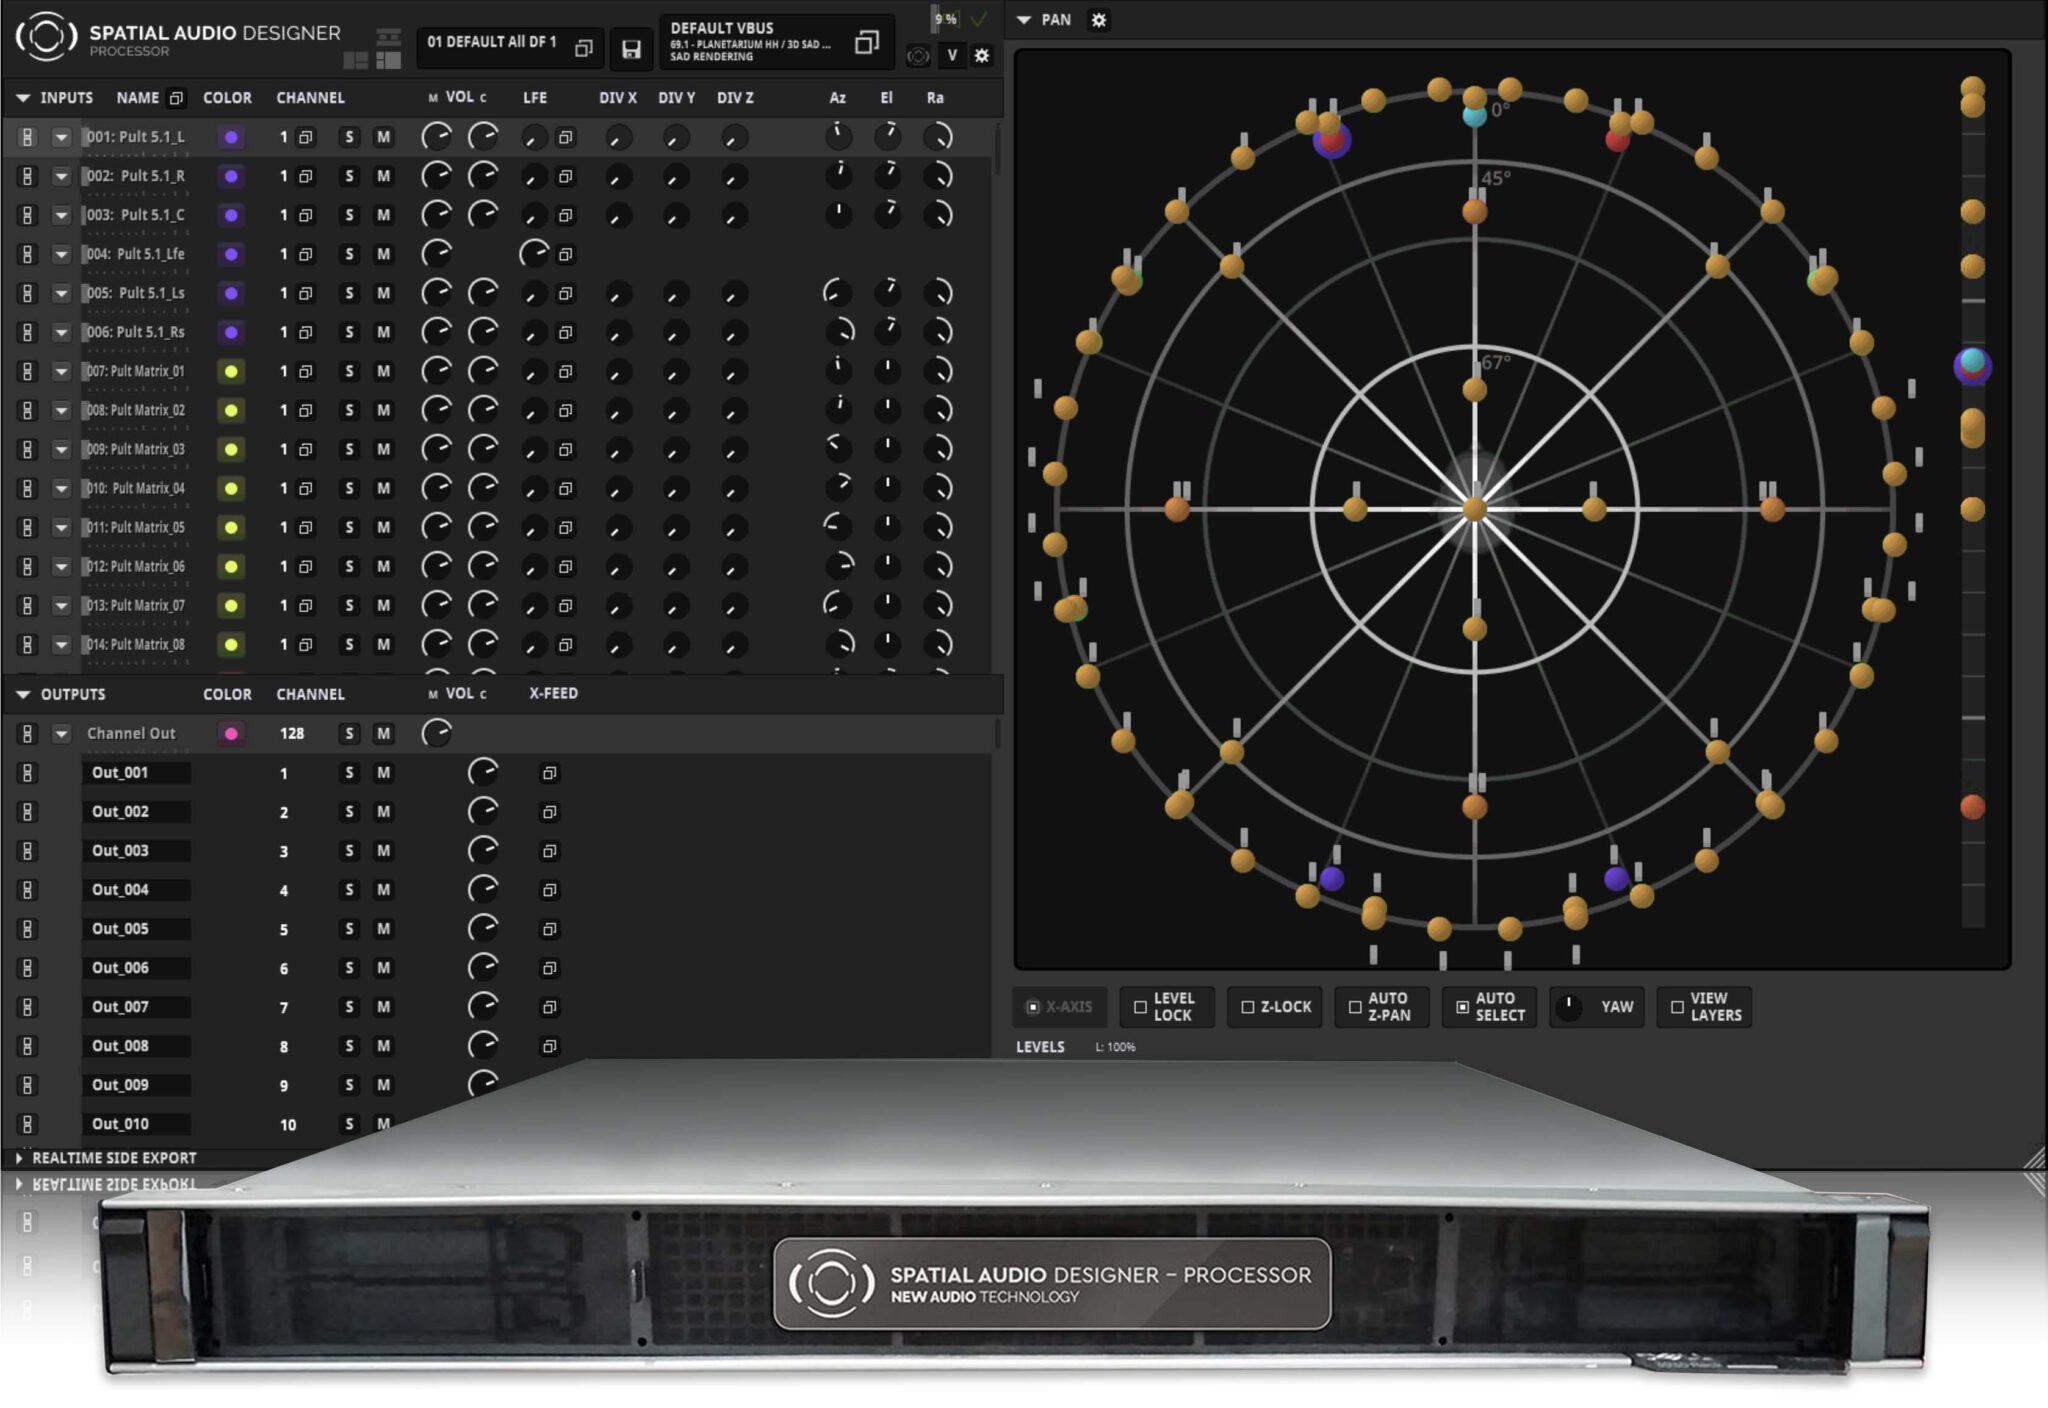This screenshot has width=2048, height=1408.
Task: Click the link icon on the 001: Pult 5.1_L row
Action: click(27, 137)
